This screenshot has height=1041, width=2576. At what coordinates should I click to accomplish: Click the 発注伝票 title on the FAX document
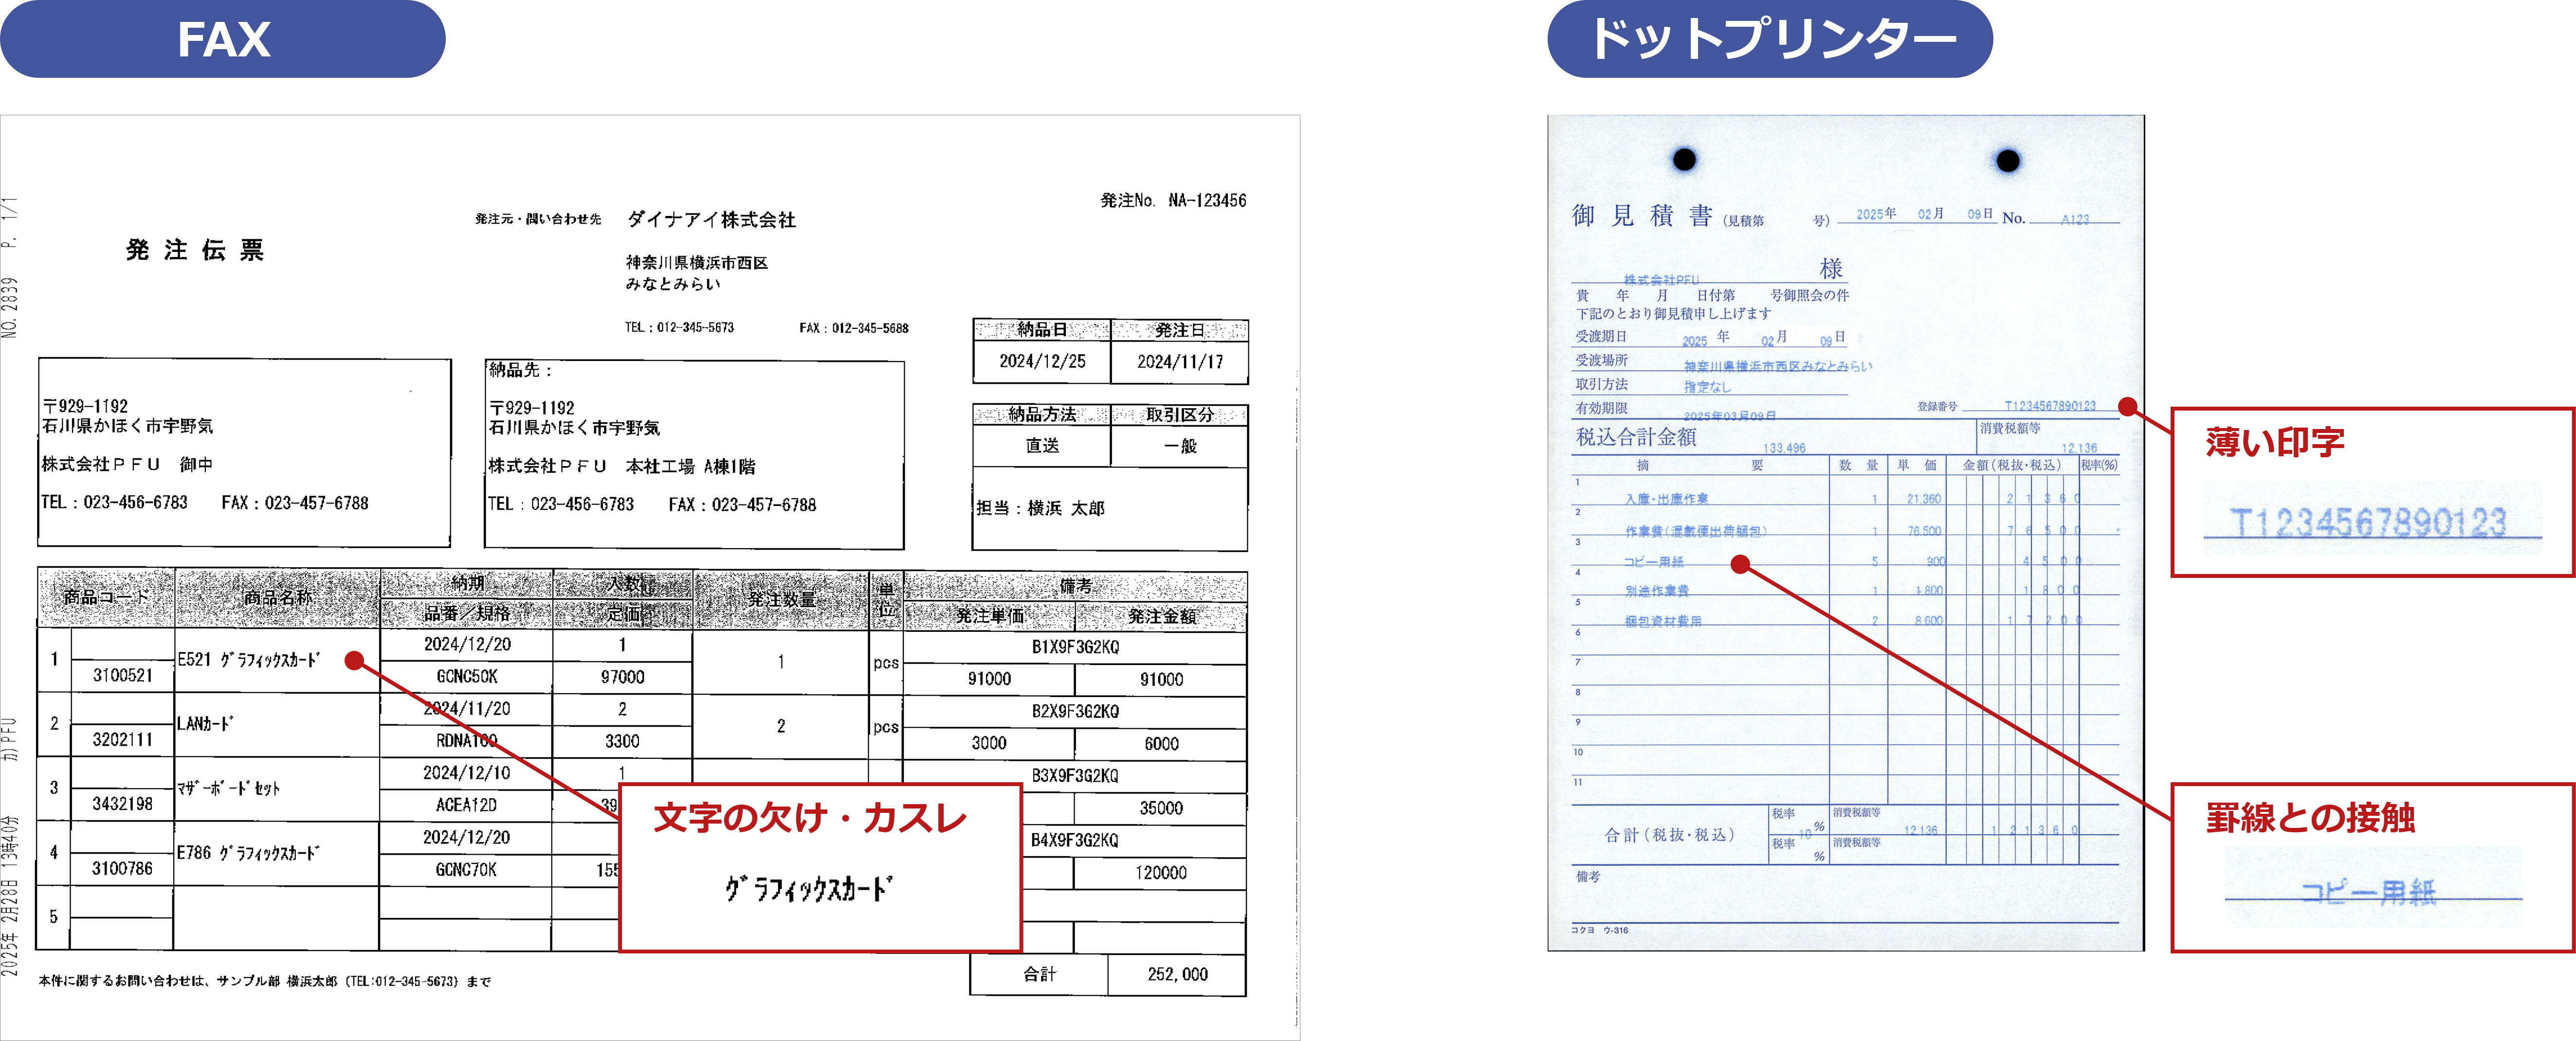point(195,250)
